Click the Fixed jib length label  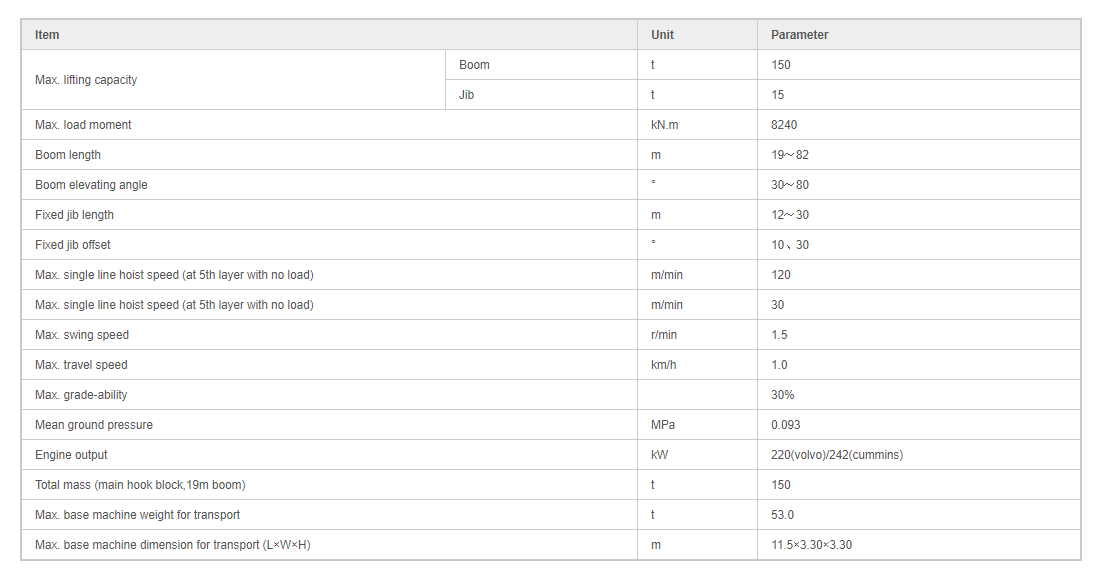point(74,215)
